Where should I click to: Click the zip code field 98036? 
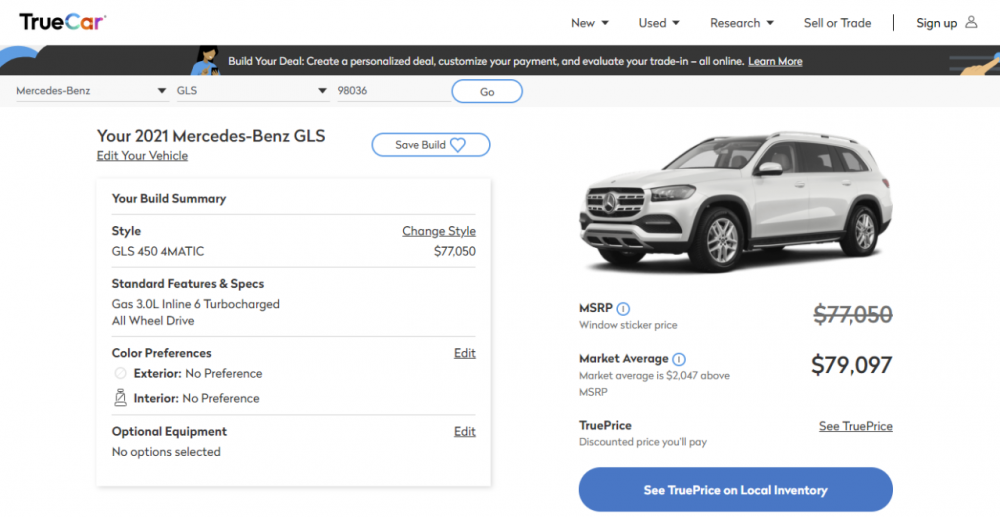point(391,91)
